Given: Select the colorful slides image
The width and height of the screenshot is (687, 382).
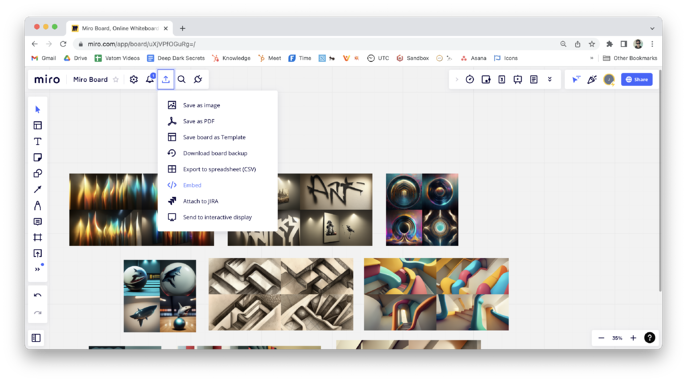Looking at the screenshot, I should point(436,294).
